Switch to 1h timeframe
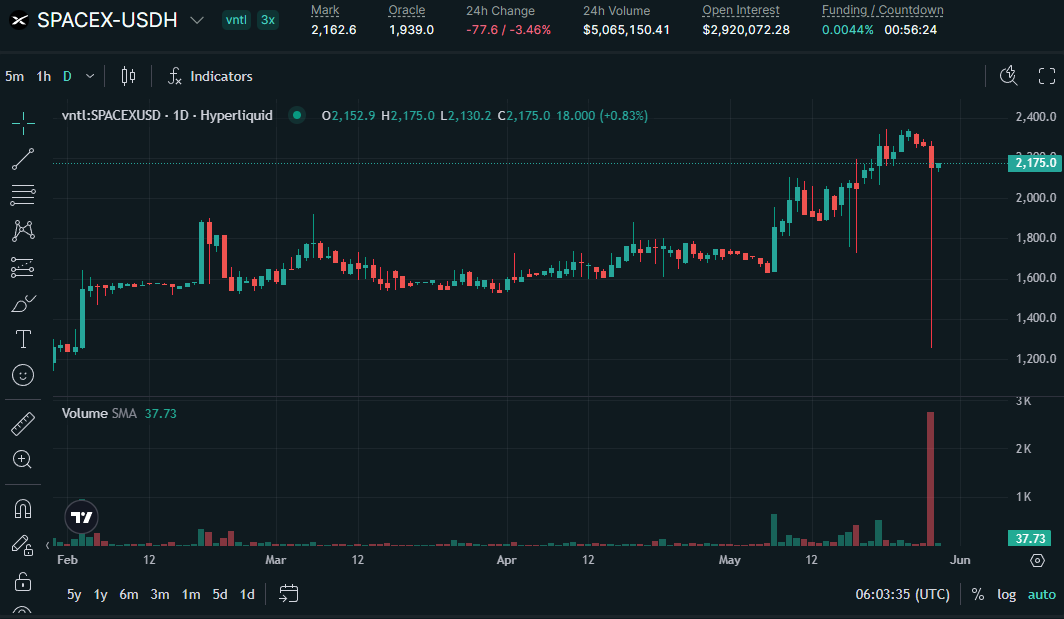Viewport: 1064px width, 619px height. [x=43, y=76]
